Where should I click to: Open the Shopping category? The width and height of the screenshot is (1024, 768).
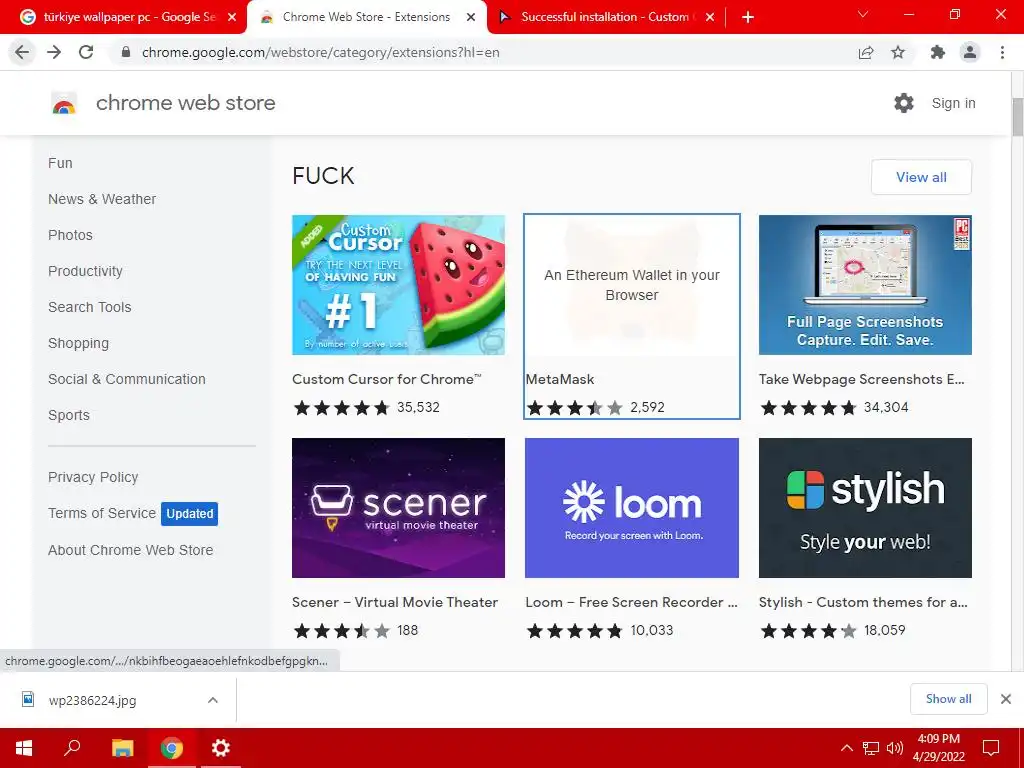tap(78, 343)
